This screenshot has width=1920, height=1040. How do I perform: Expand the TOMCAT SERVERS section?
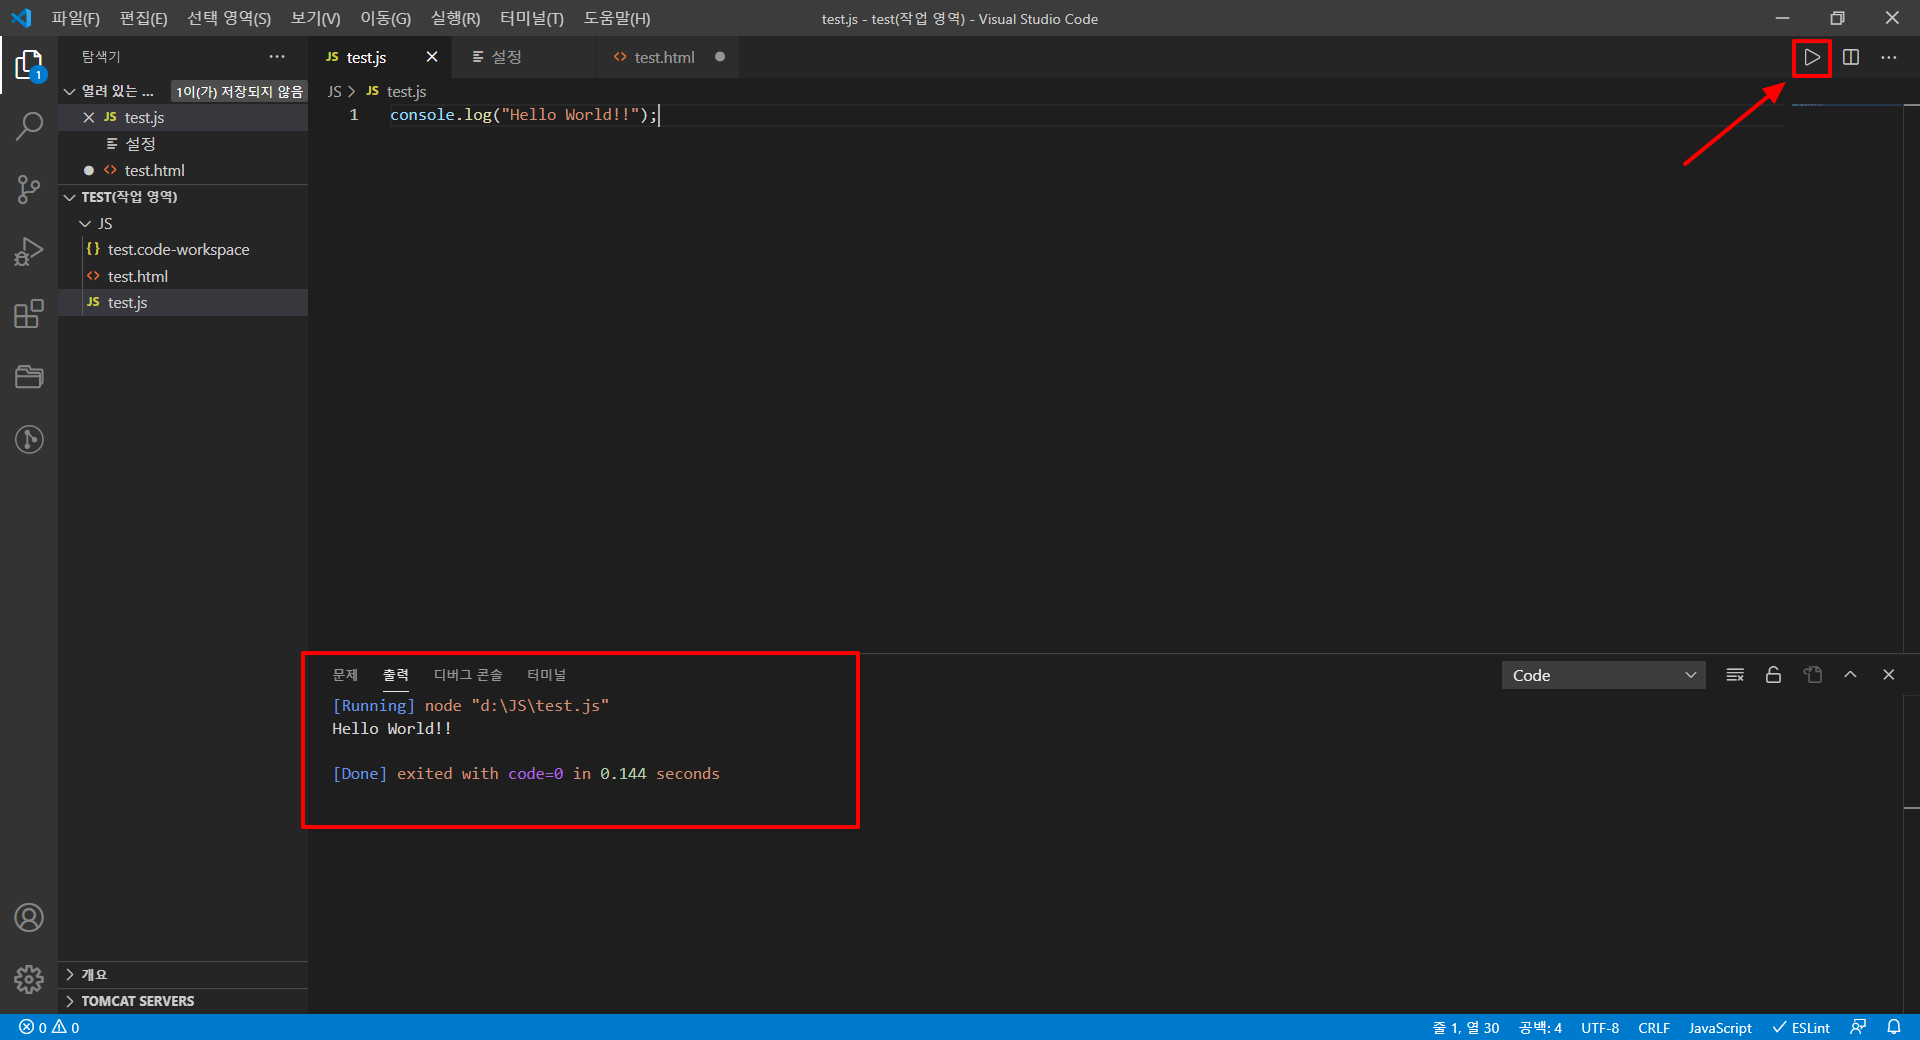coord(183,1001)
